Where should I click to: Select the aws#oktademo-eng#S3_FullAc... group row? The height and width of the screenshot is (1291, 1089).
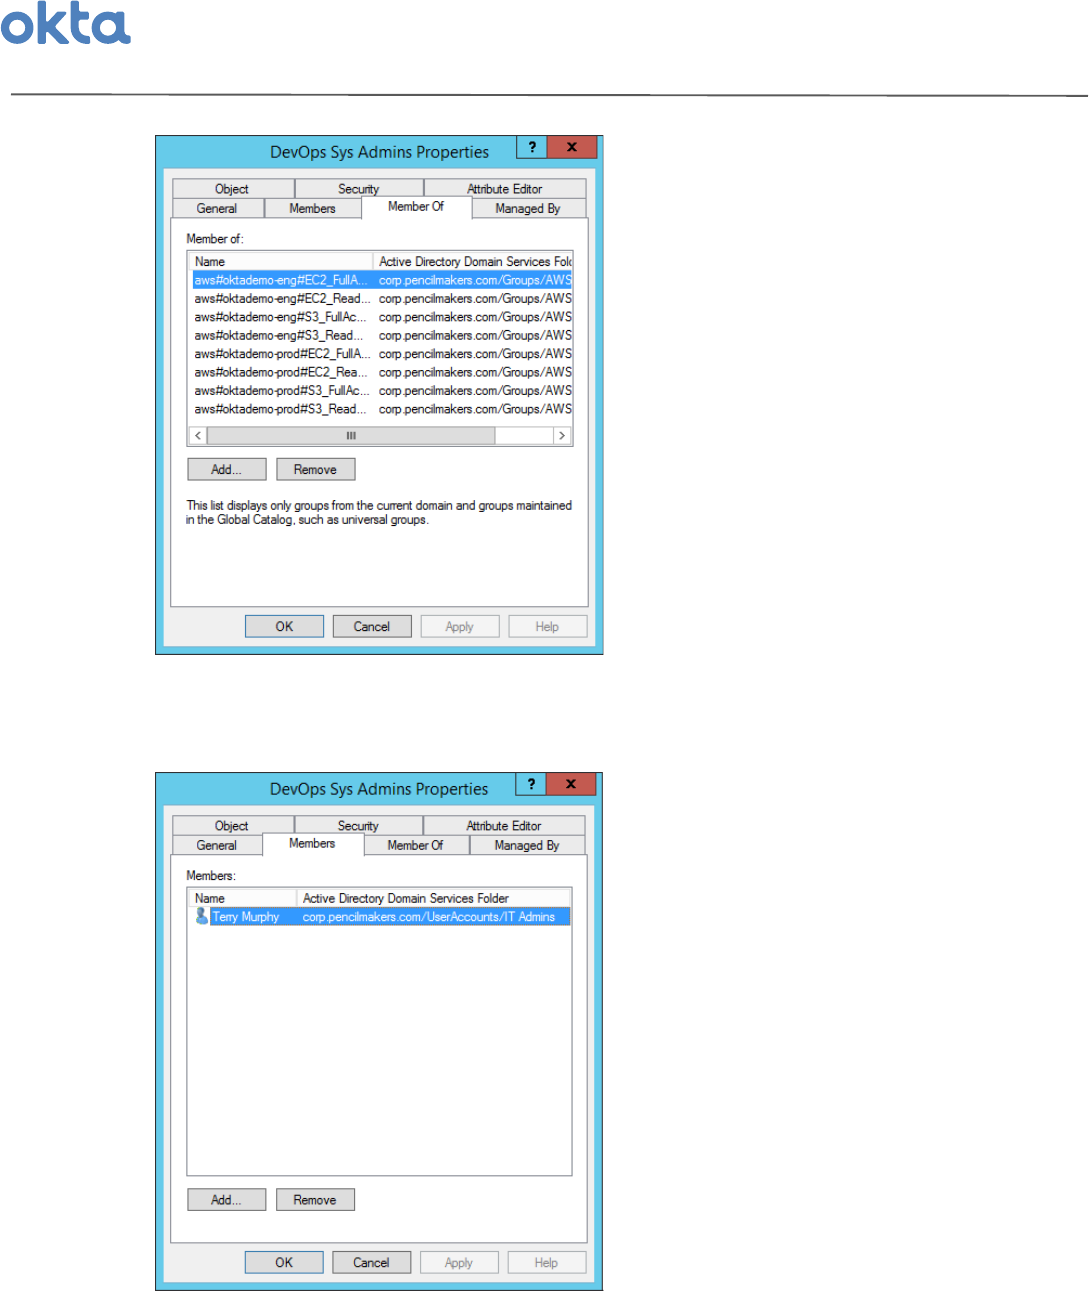pyautogui.click(x=382, y=317)
